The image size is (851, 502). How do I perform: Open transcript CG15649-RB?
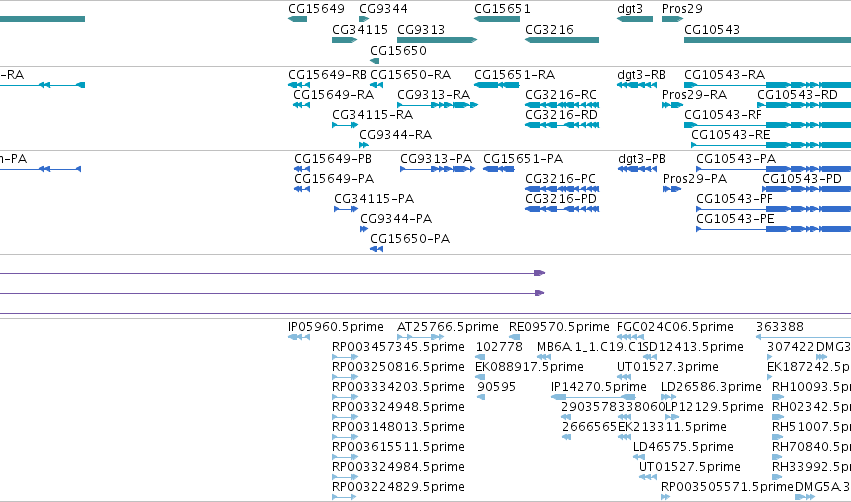(328, 75)
